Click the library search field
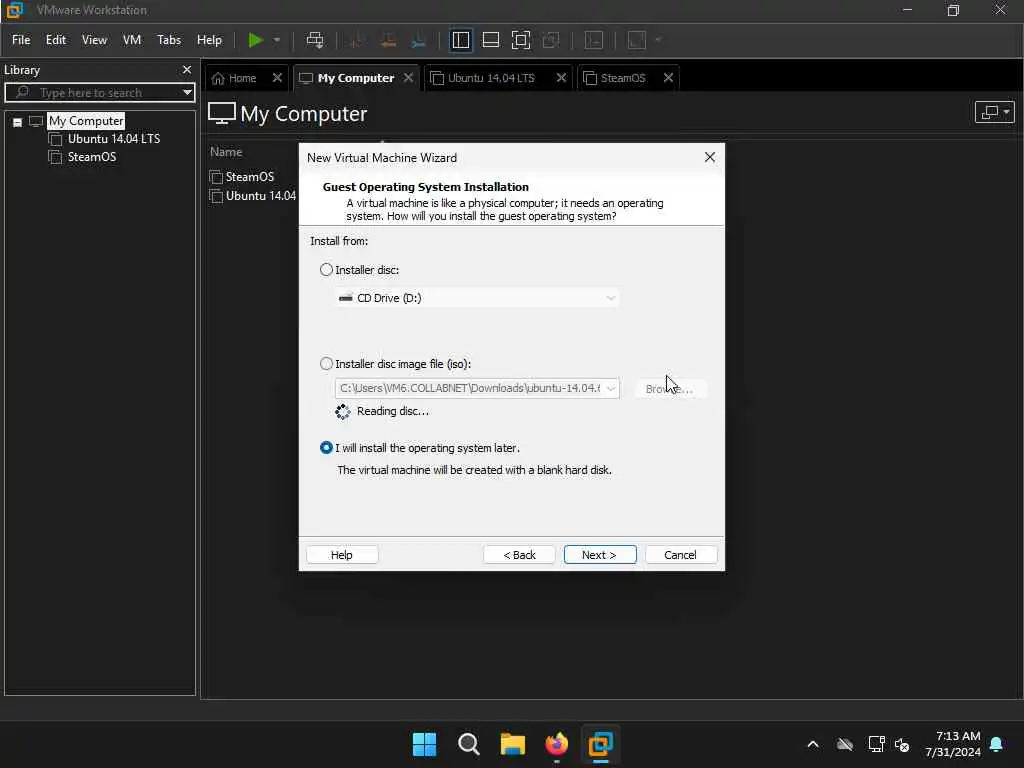Image resolution: width=1024 pixels, height=768 pixels. (98, 93)
